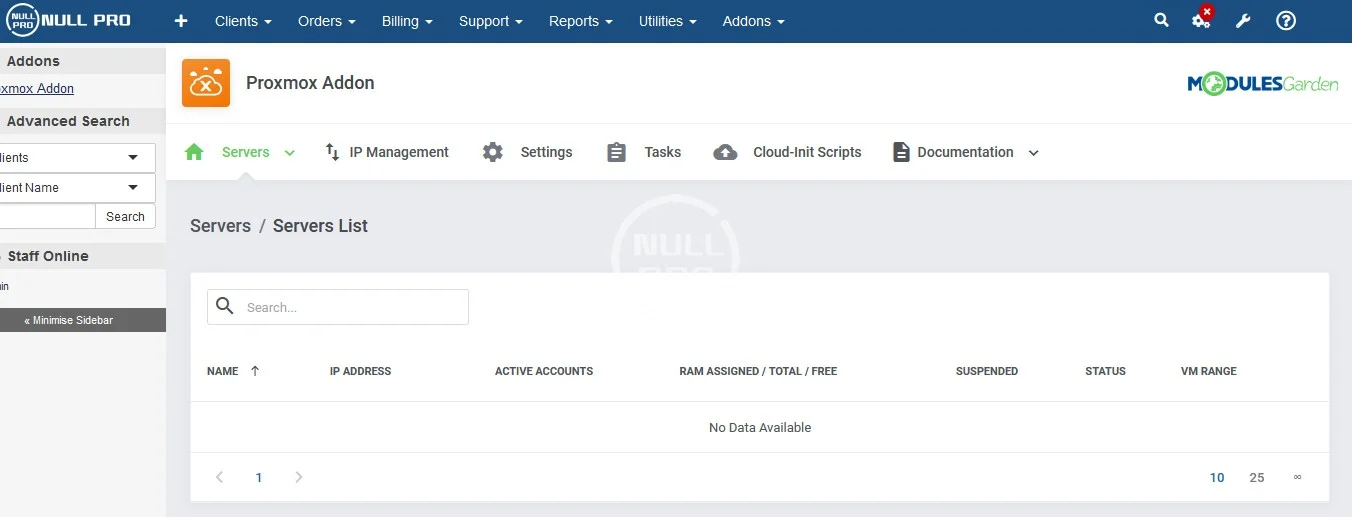1352x517 pixels.
Task: Sort the list by the Name column arrow
Action: [255, 371]
